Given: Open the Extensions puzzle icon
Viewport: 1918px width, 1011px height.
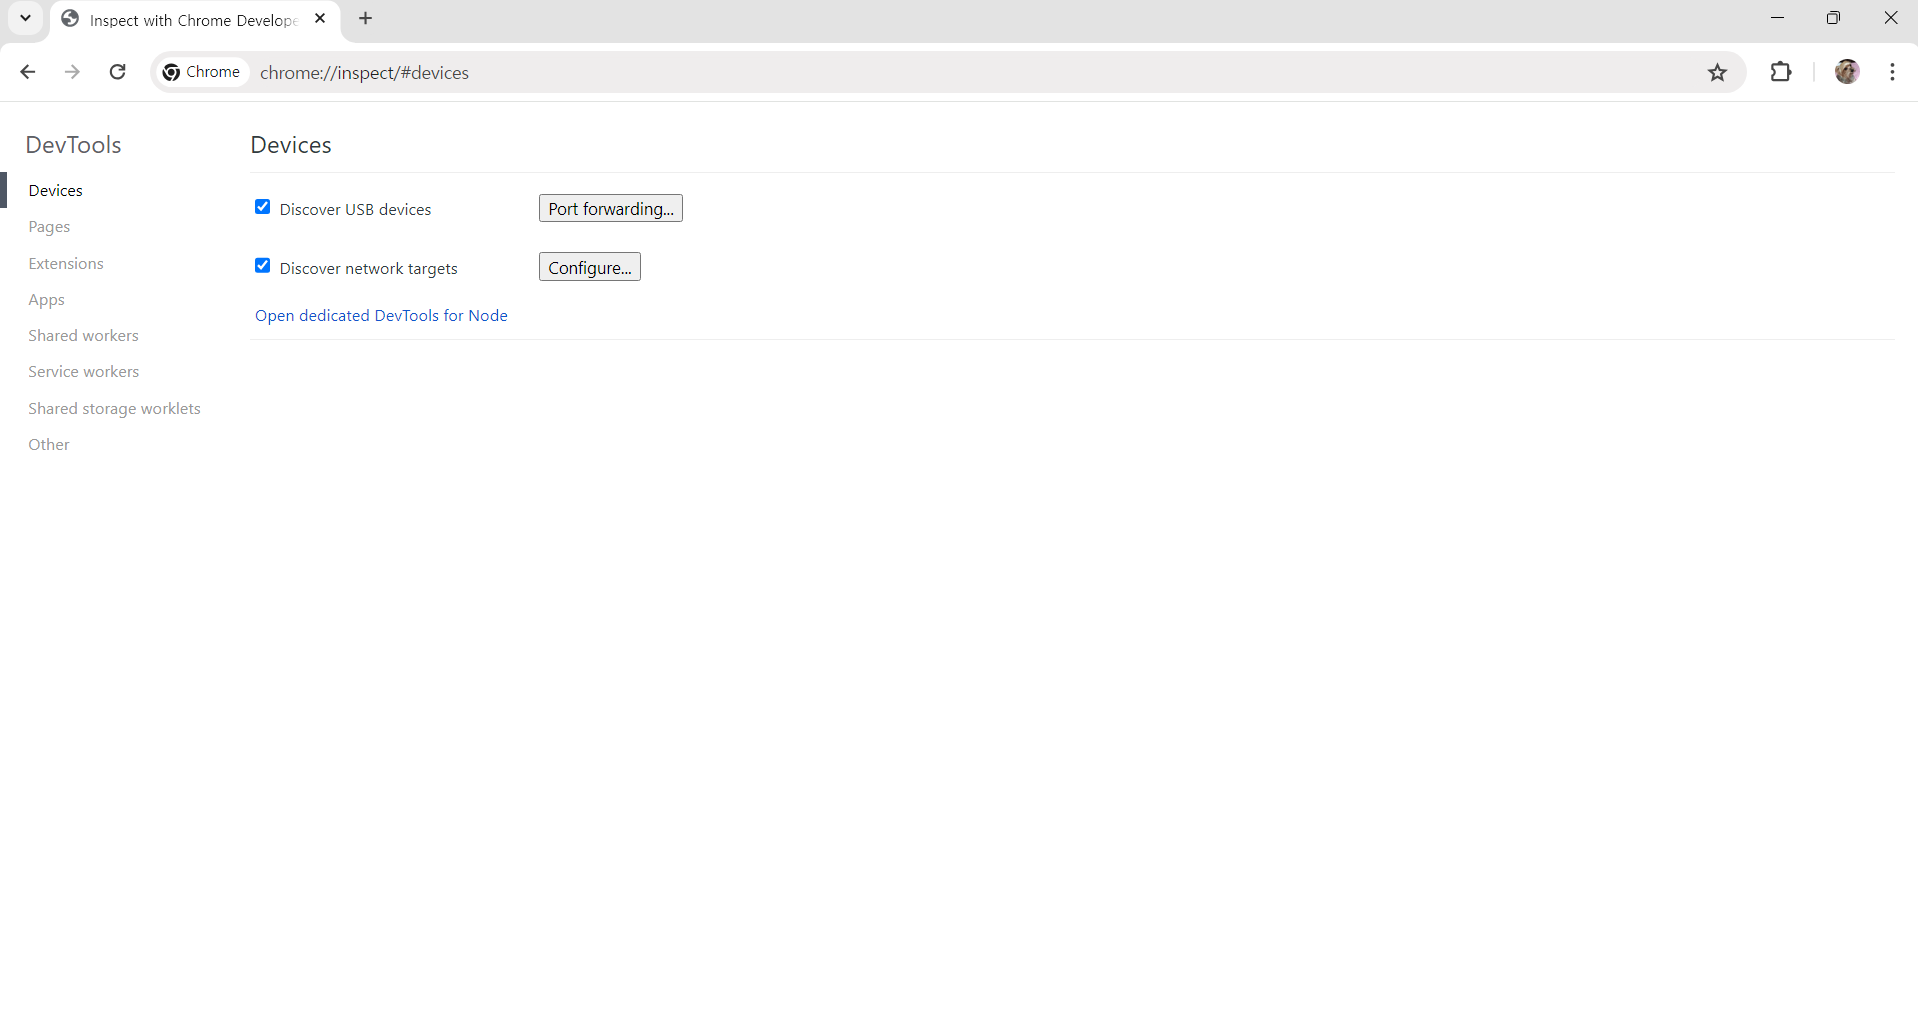Looking at the screenshot, I should tap(1781, 72).
